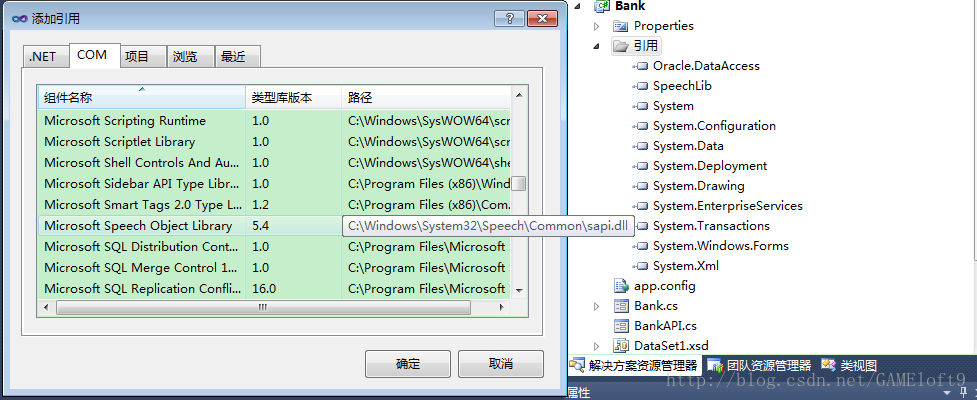Click the Bank.cs form file icon
This screenshot has width=977, height=400.
[621, 306]
